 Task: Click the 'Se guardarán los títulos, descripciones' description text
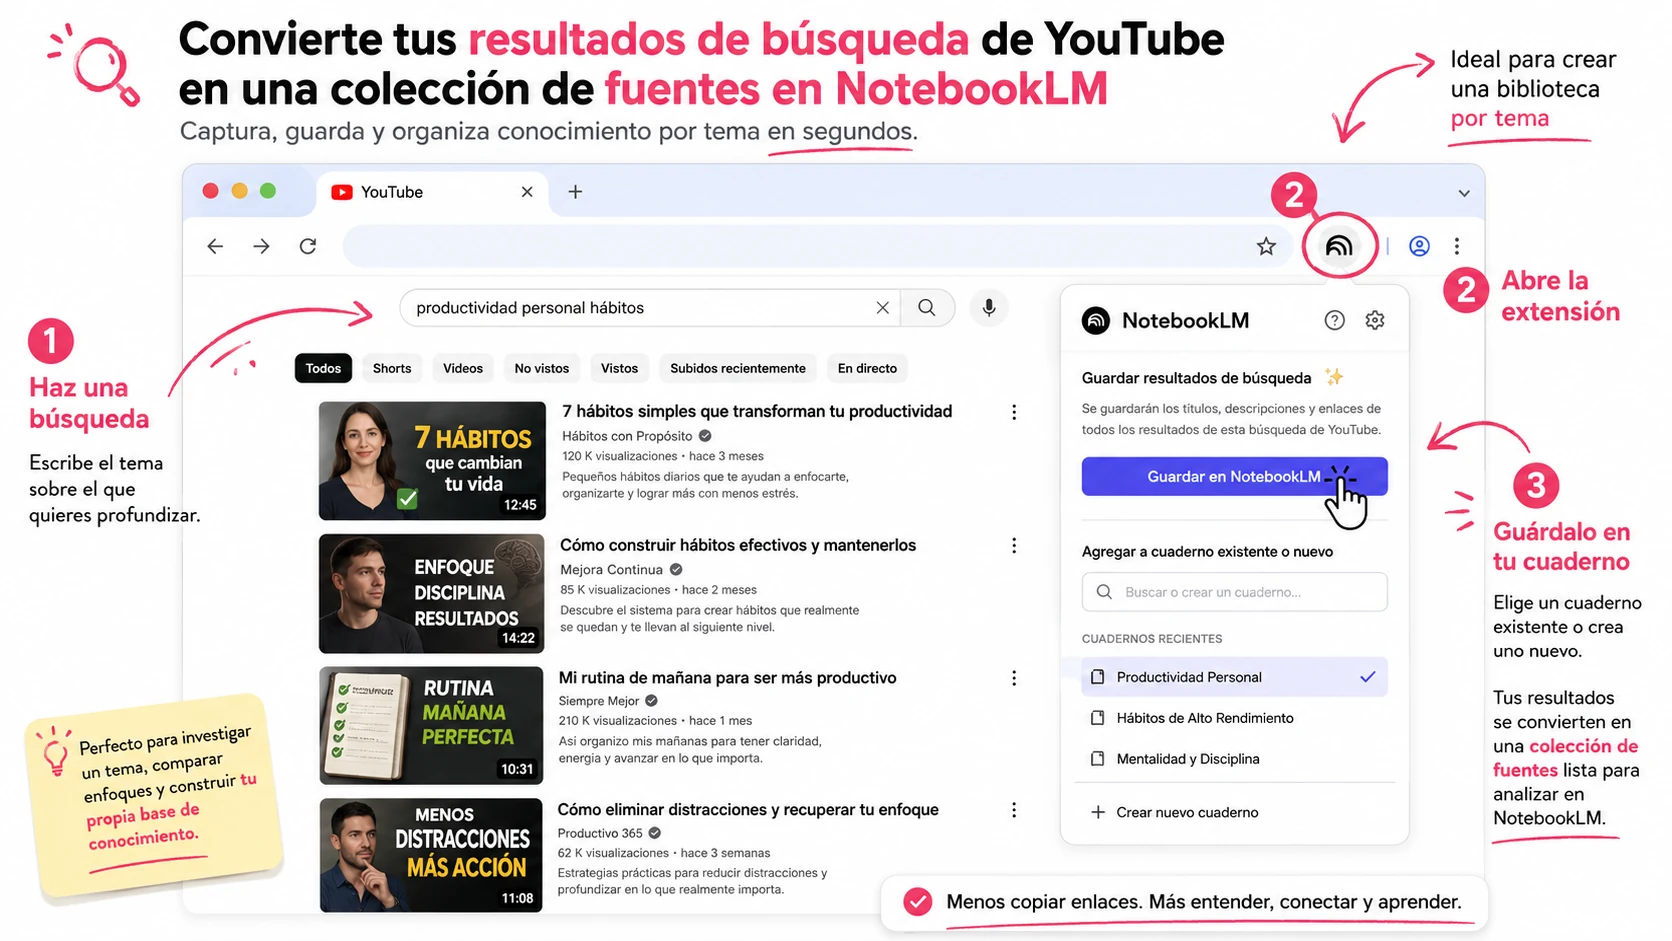point(1231,419)
